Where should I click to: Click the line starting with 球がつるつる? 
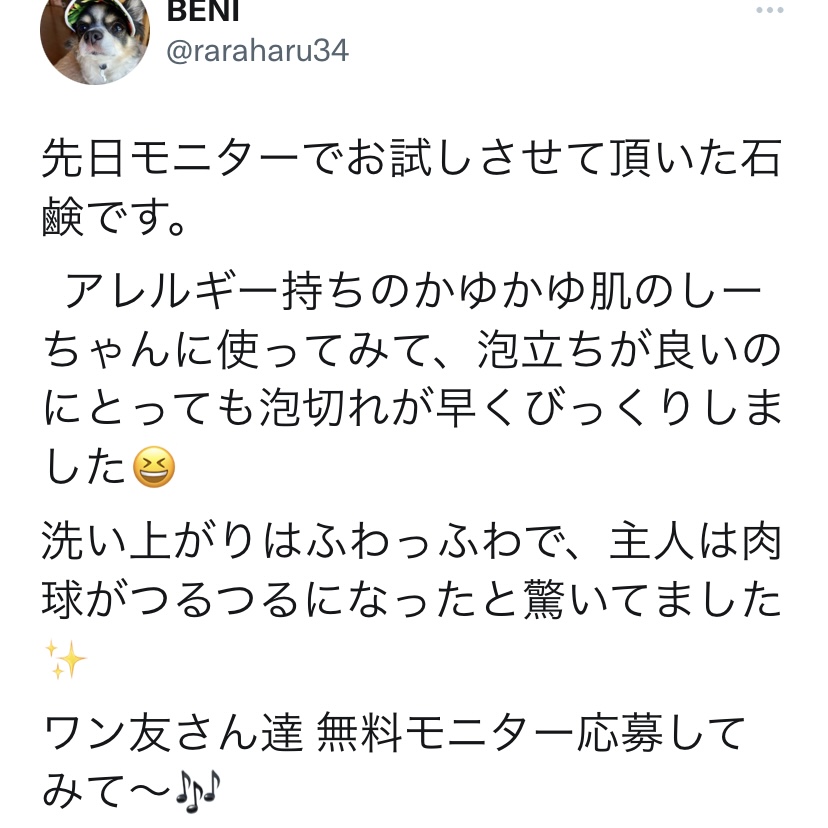click(x=412, y=599)
